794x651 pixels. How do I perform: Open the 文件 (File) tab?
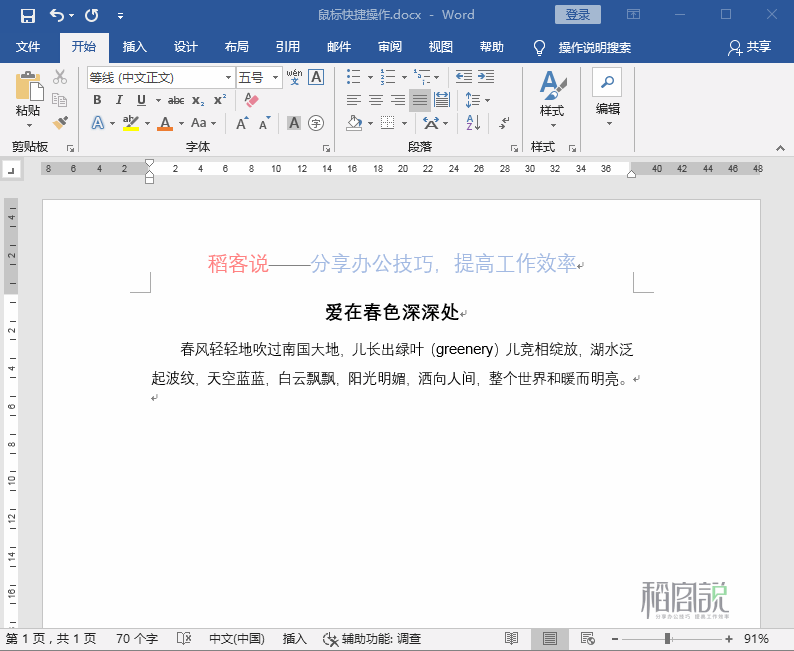pyautogui.click(x=28, y=47)
